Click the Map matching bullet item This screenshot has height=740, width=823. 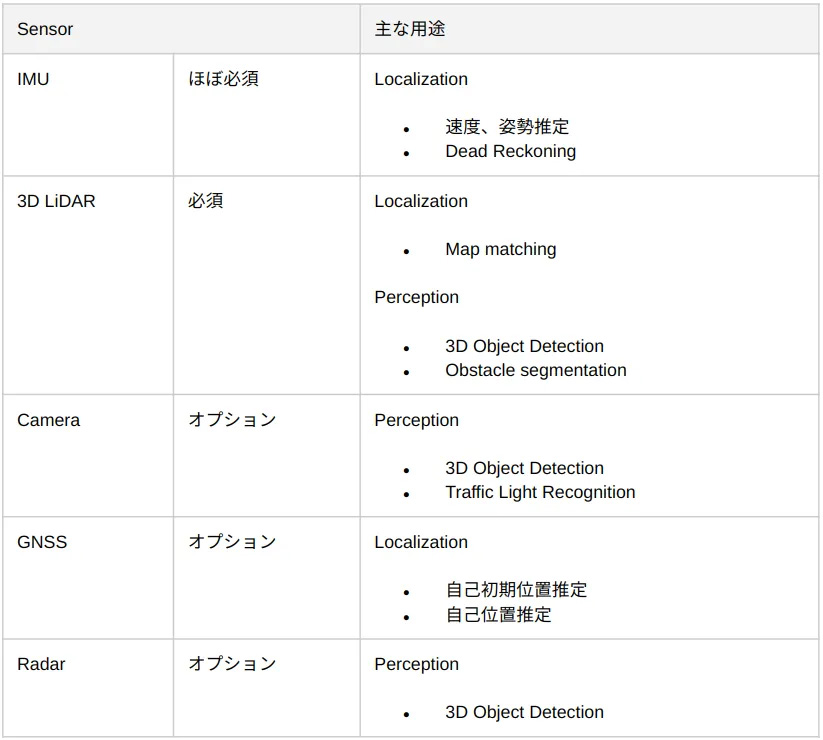[500, 249]
